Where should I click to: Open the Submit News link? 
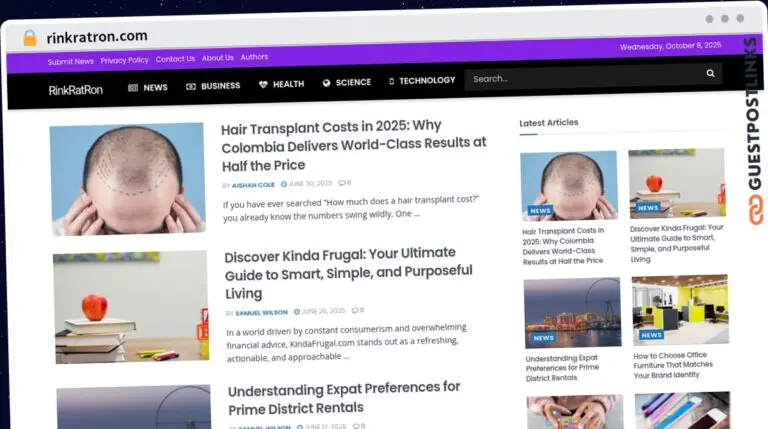71,62
